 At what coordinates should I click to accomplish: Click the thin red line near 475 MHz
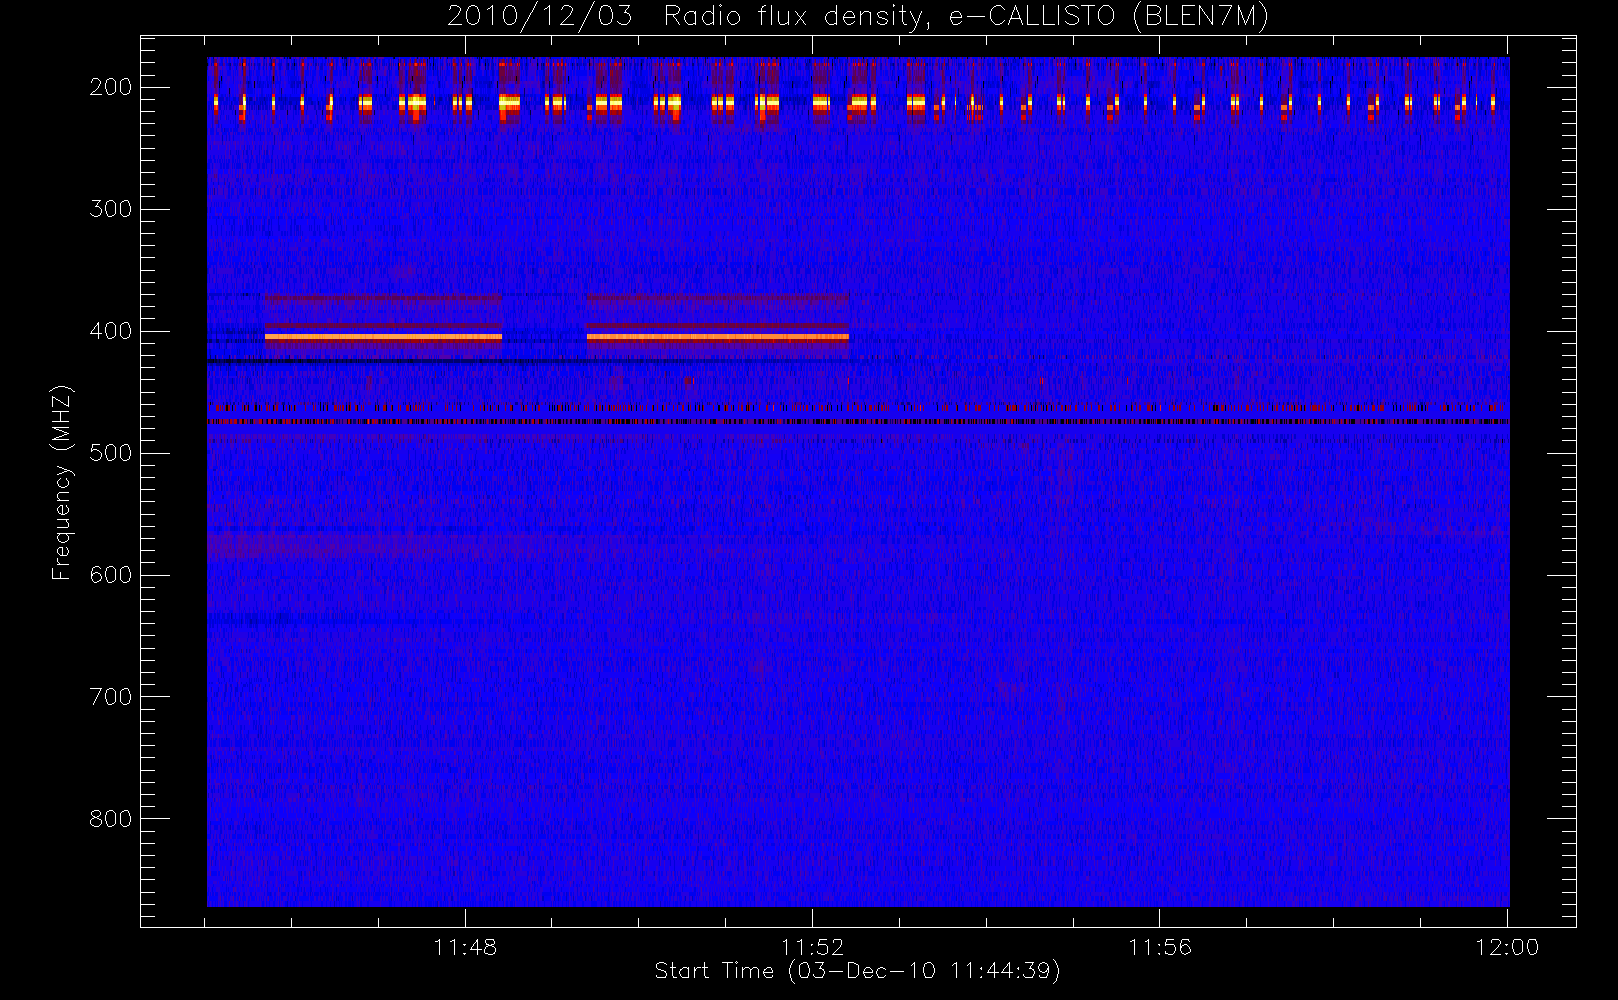point(858,422)
